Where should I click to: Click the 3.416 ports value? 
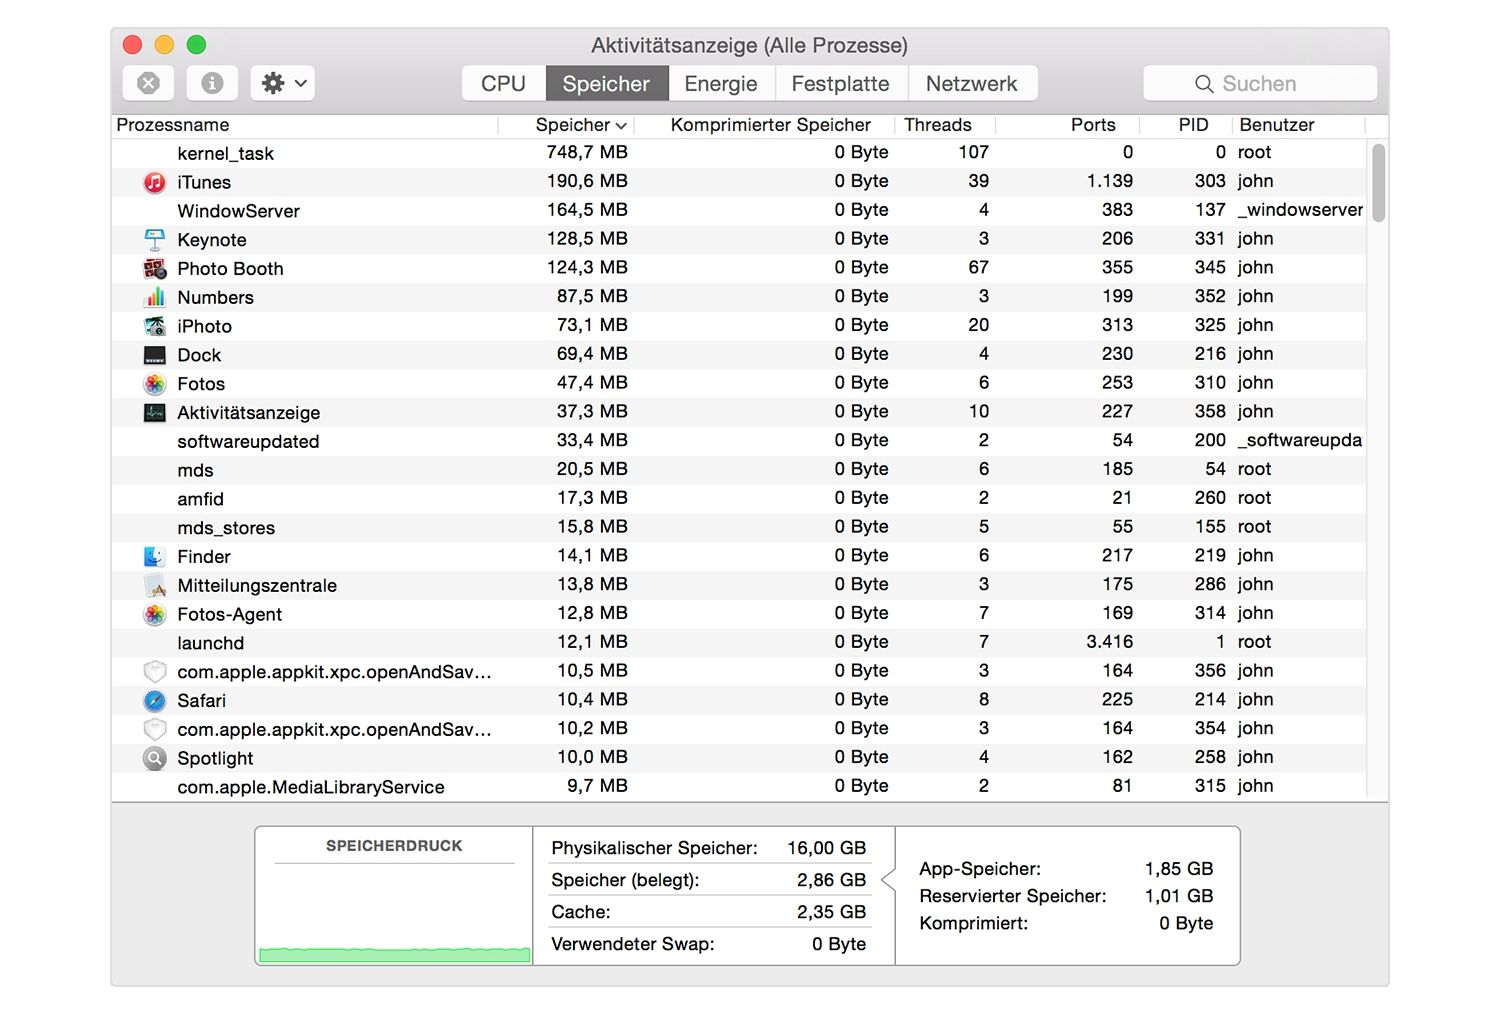pyautogui.click(x=1109, y=642)
